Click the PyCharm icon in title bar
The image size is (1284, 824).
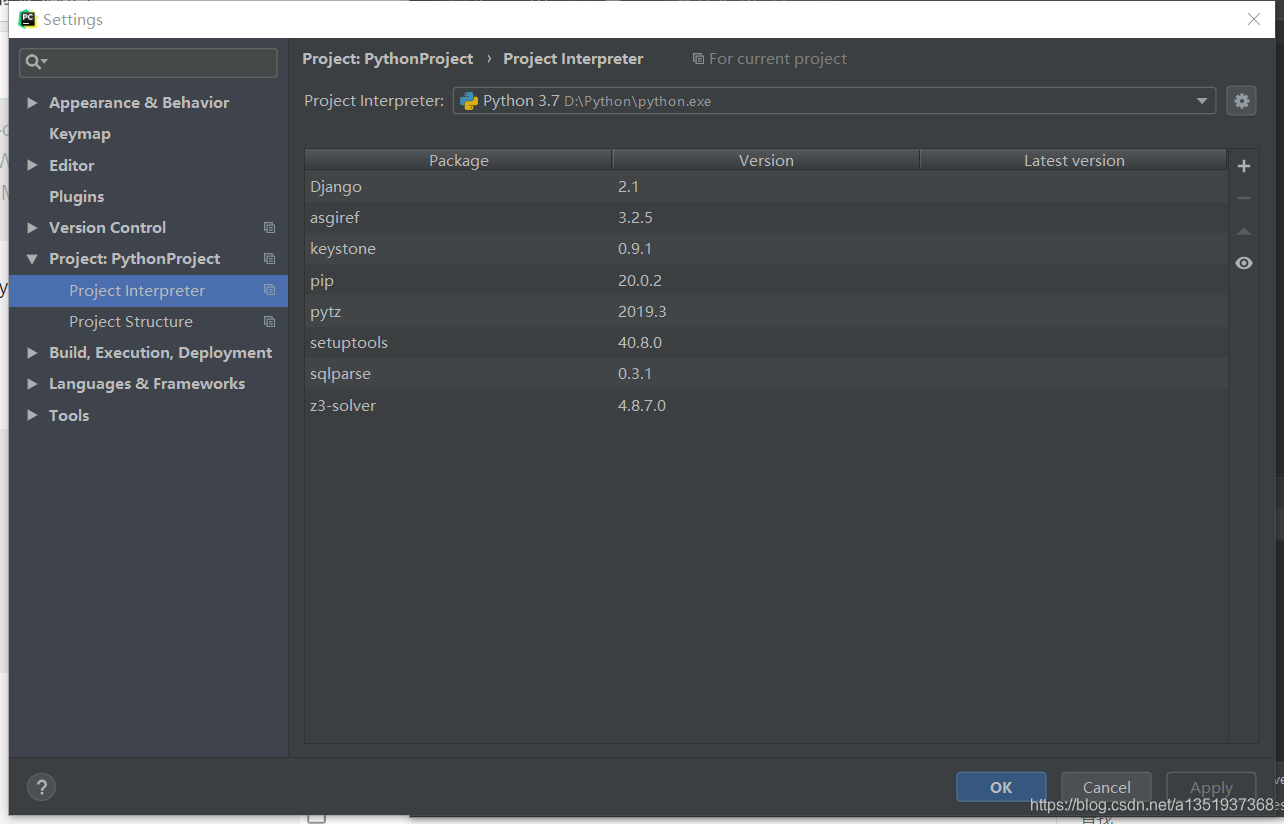(27, 19)
